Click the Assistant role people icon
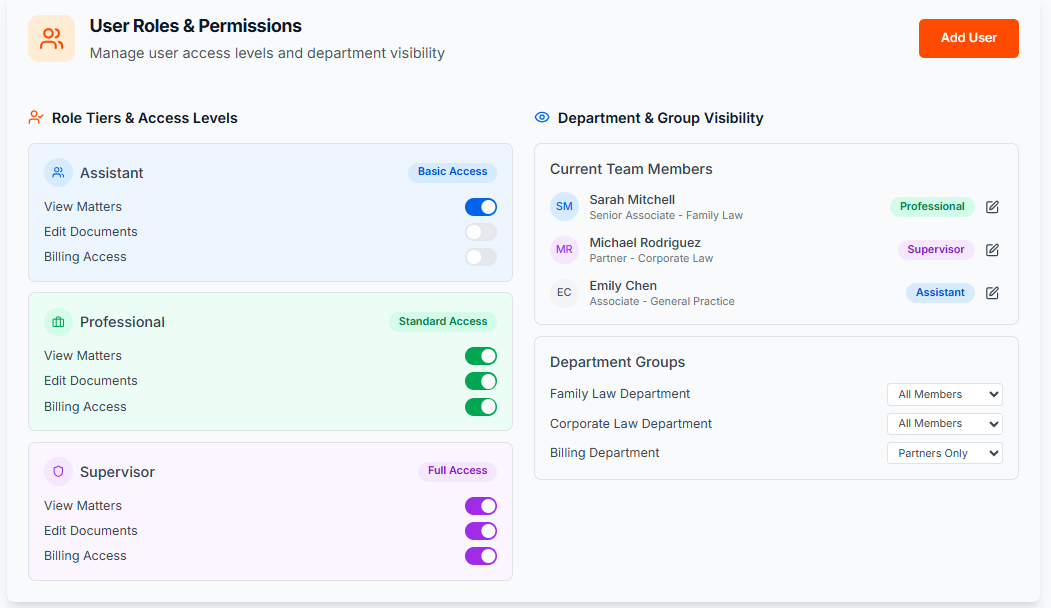Screen dimensions: 1051x608 59,173
